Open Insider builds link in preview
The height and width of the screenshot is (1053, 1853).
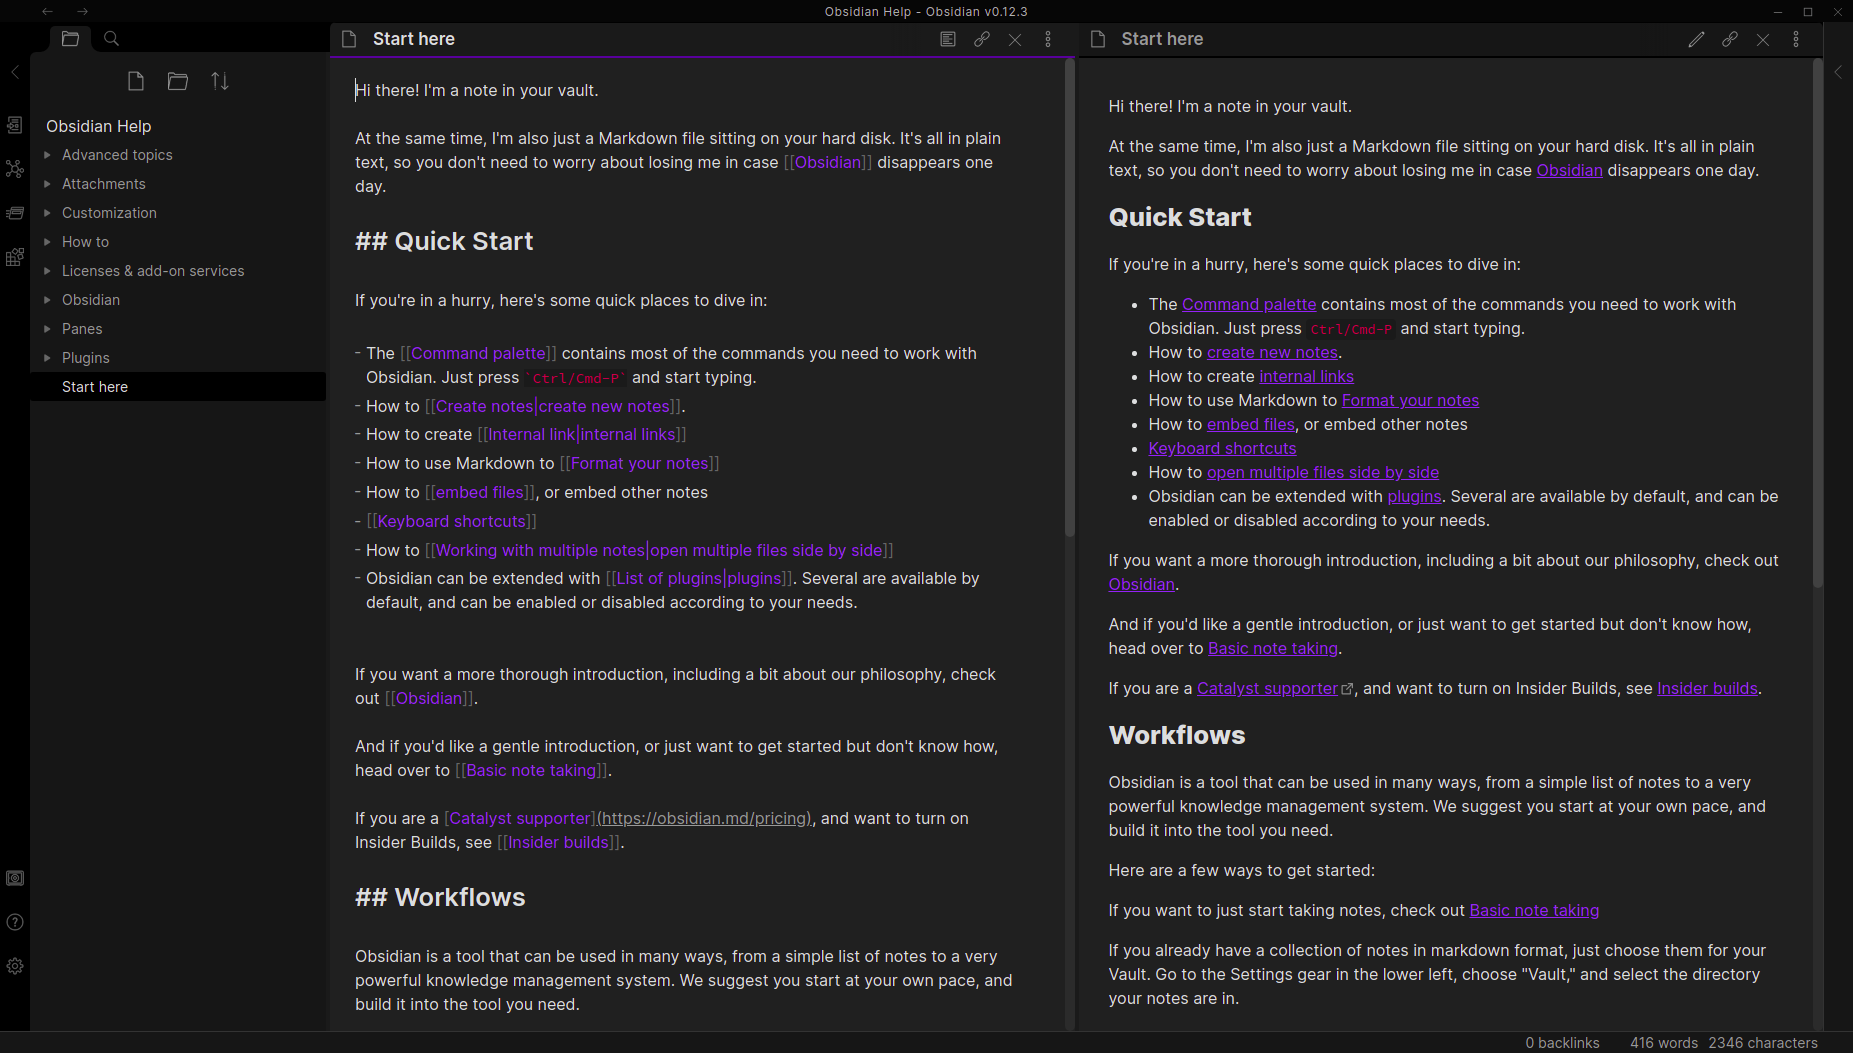point(1707,688)
